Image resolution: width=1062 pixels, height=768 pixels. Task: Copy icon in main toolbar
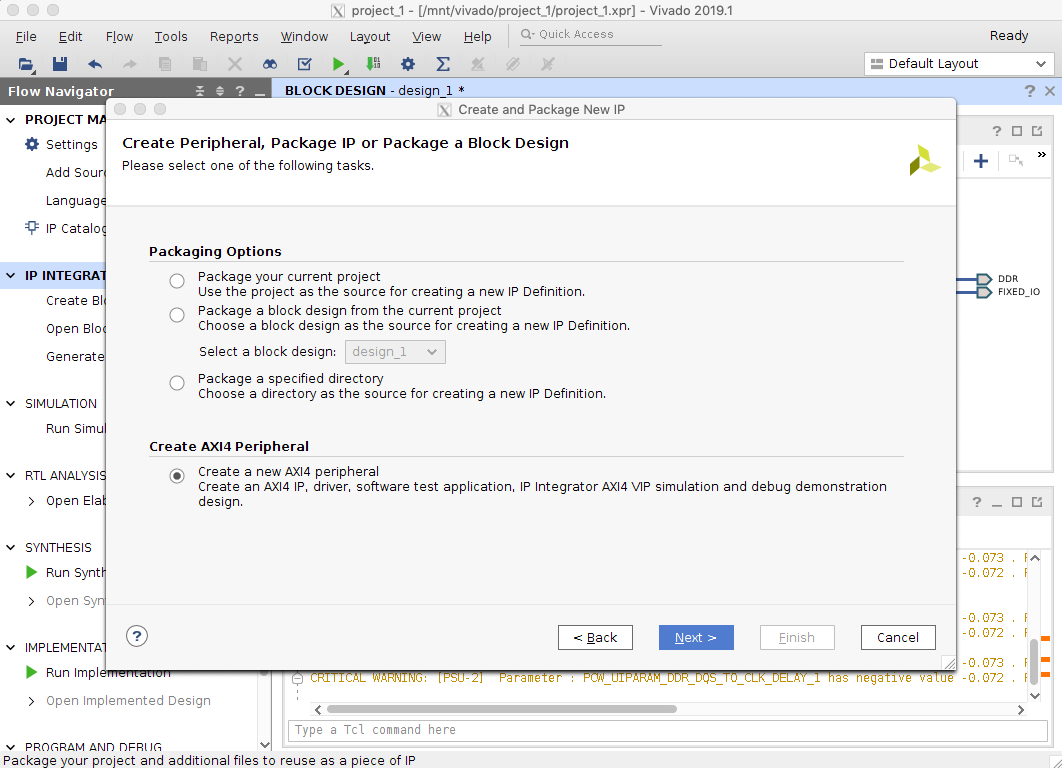point(165,64)
